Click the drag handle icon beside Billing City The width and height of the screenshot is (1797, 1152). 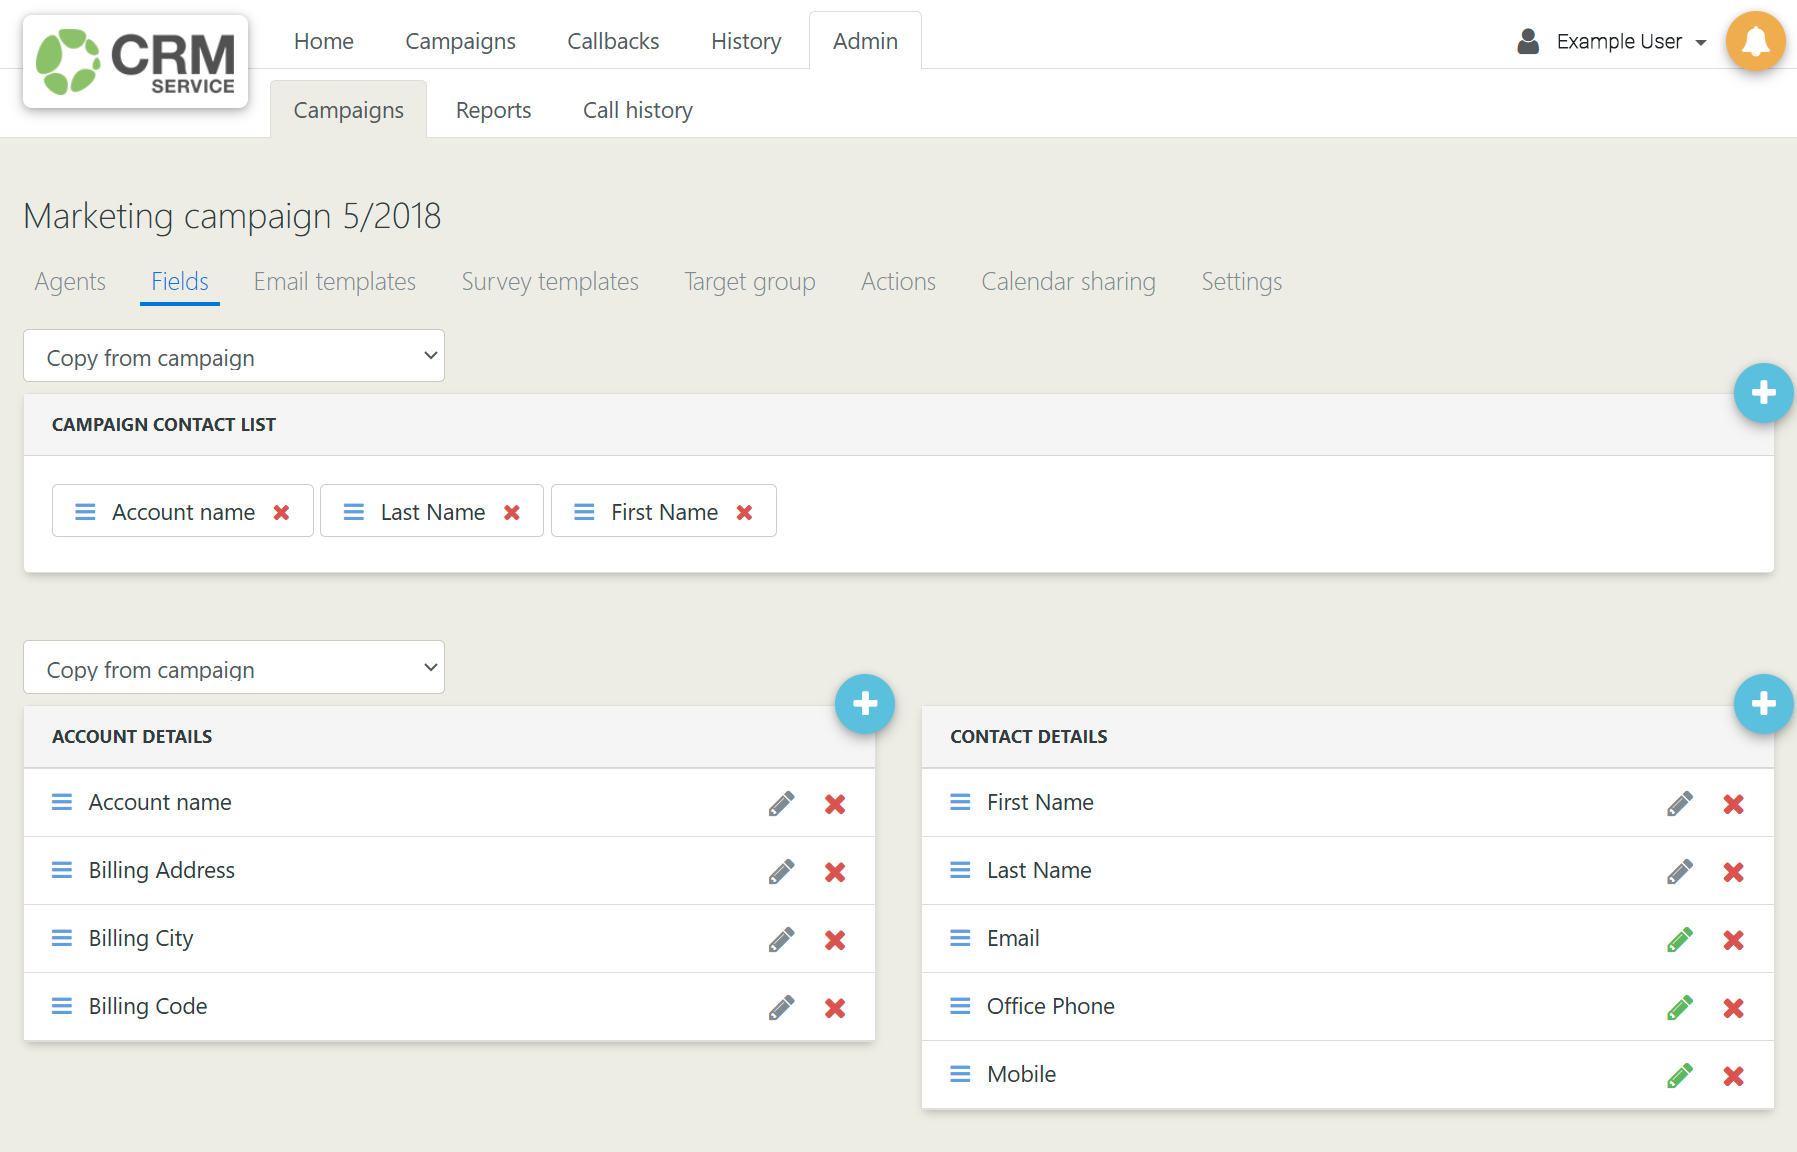61,938
